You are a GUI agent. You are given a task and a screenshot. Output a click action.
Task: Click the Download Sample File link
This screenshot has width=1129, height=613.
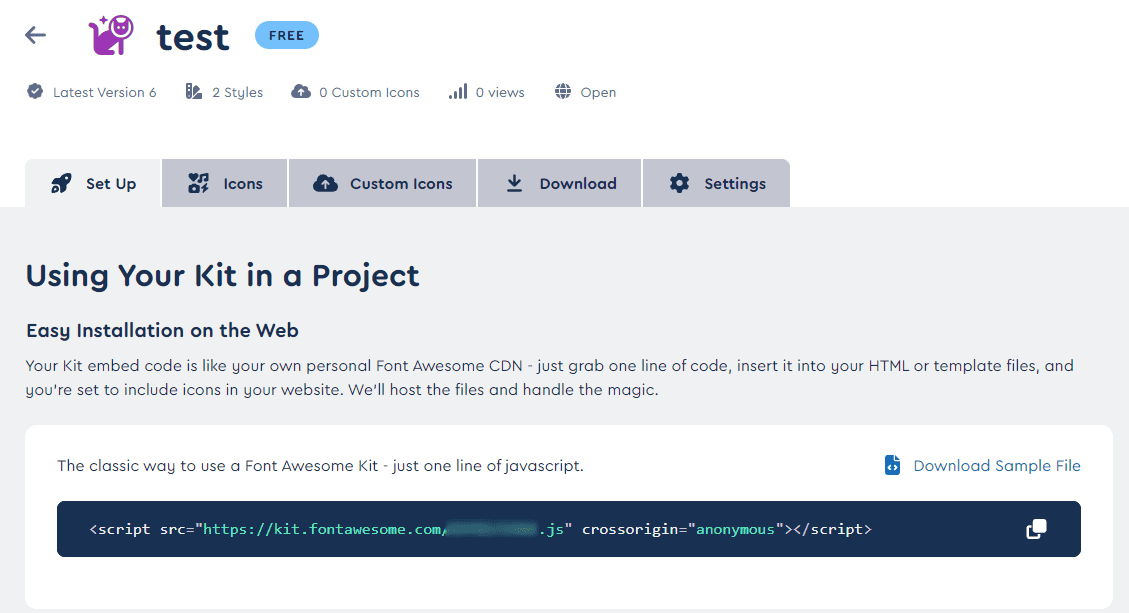coord(997,466)
